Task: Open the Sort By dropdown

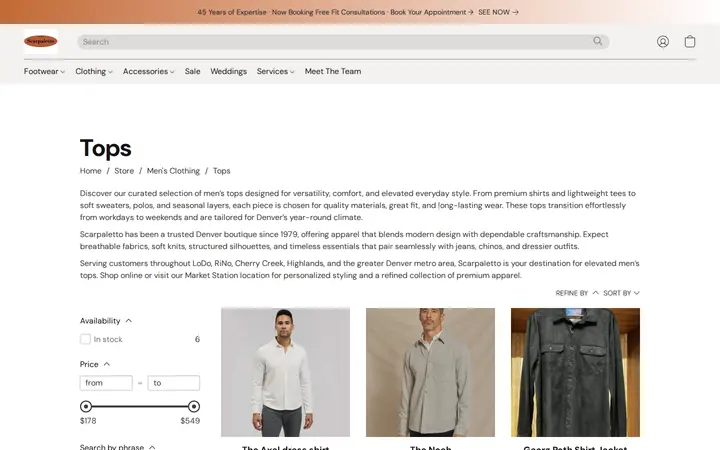Action: tap(621, 293)
